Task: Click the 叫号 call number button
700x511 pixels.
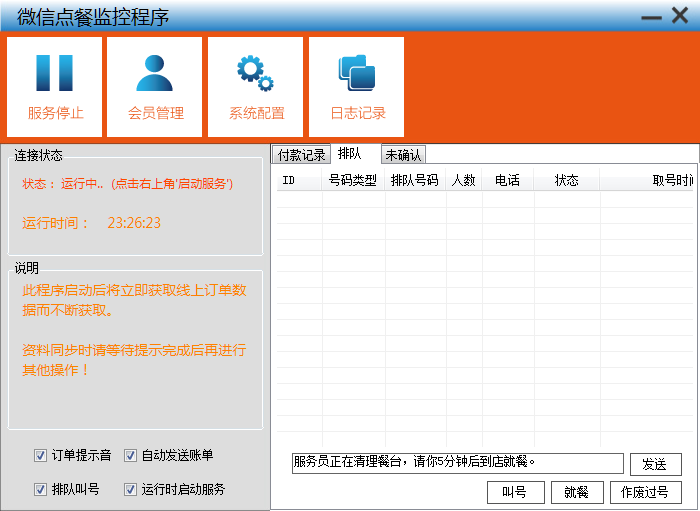Action: pyautogui.click(x=516, y=492)
